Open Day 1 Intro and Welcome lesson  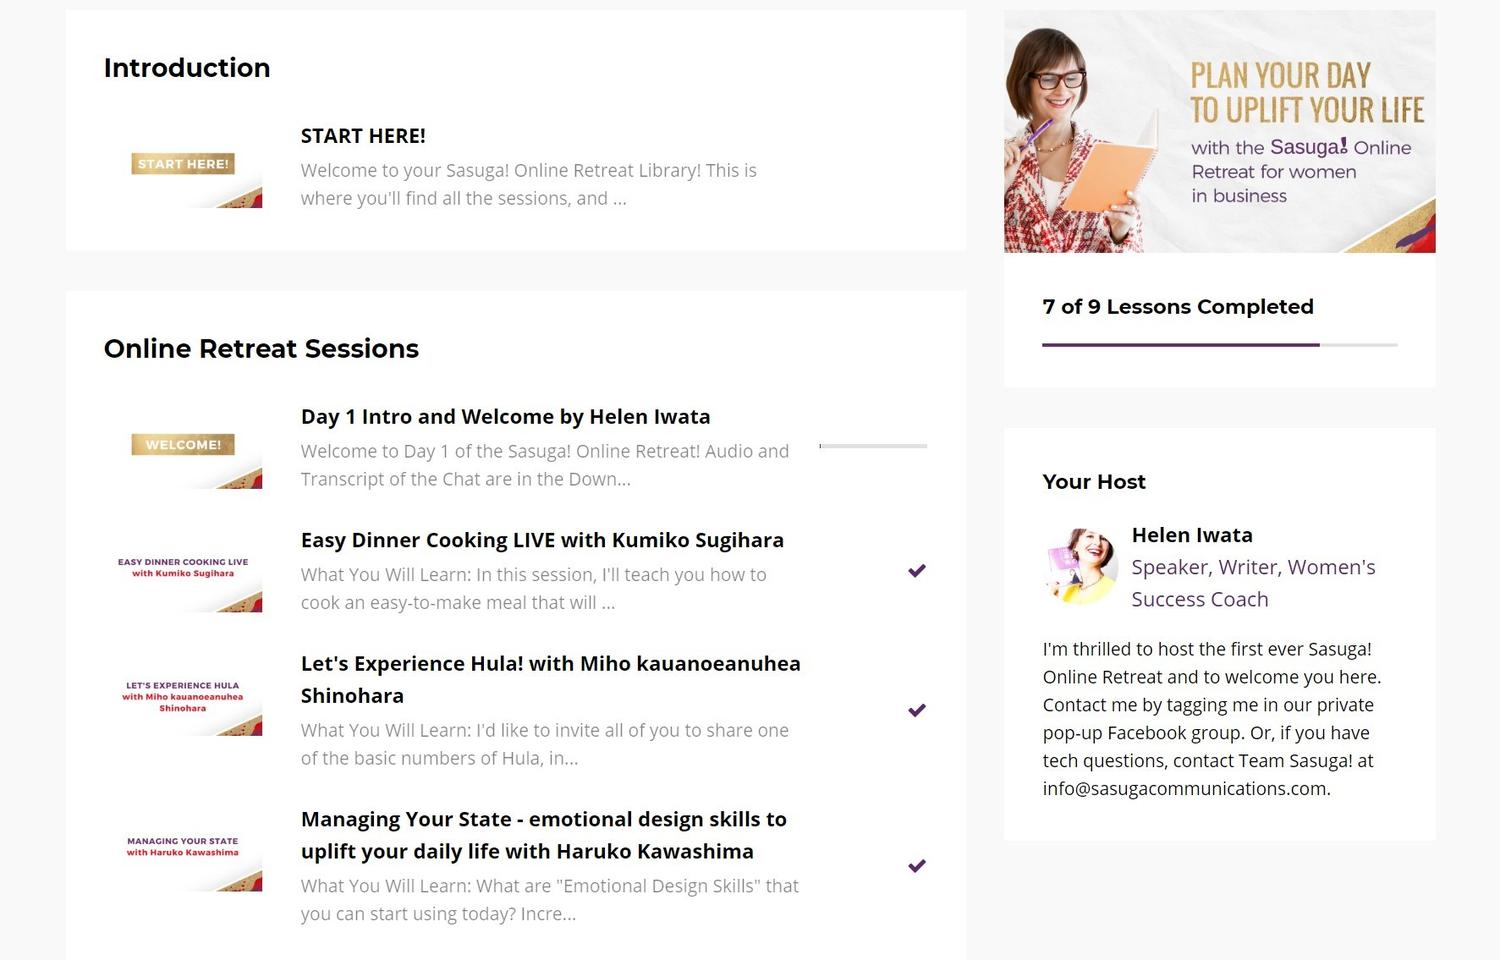coord(505,416)
